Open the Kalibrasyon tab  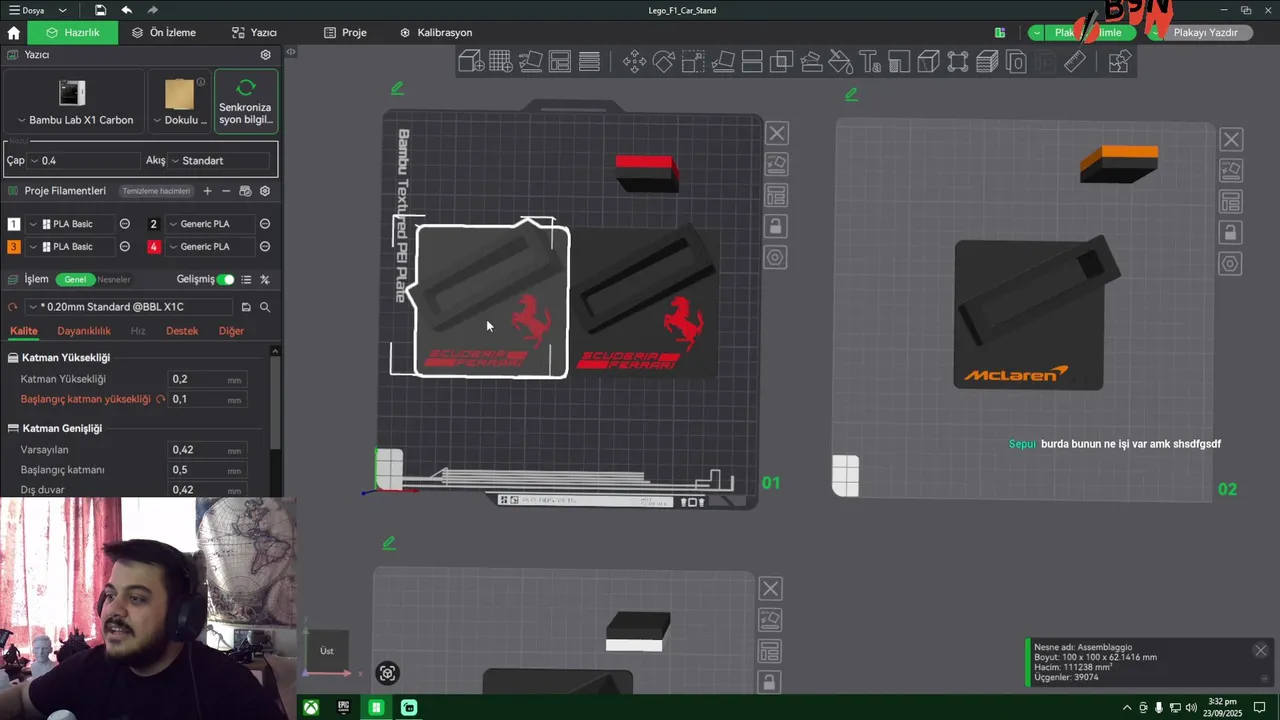[436, 33]
